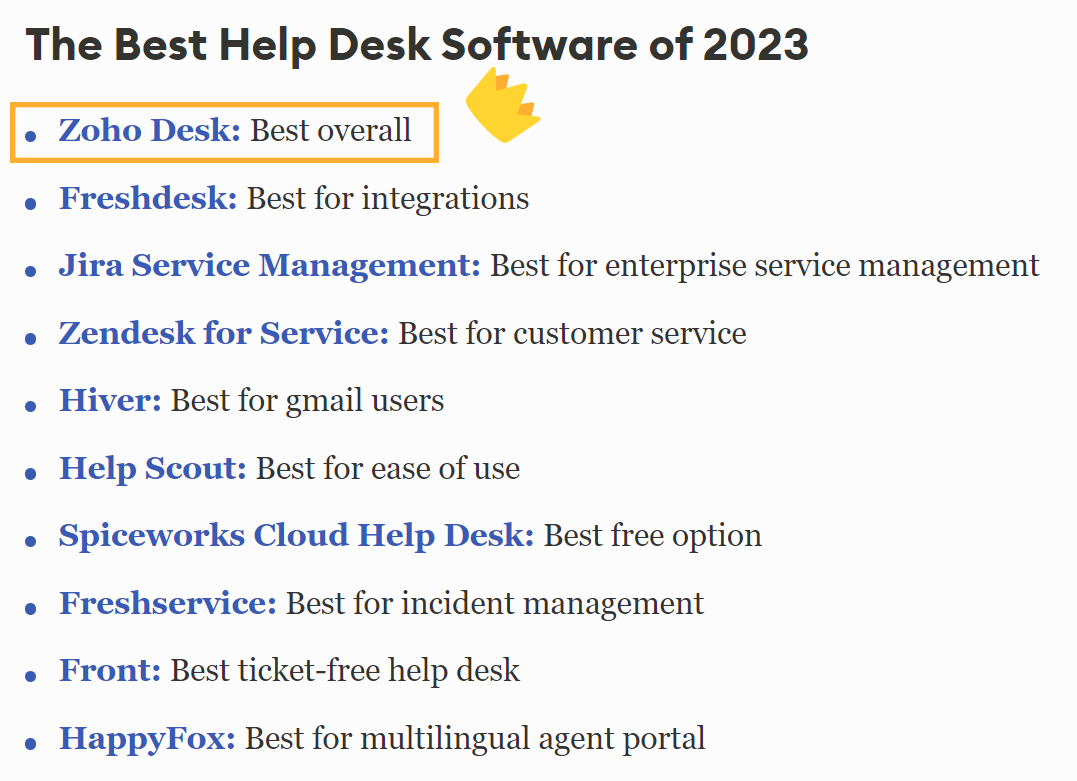Click the bullet point beside Hiver
Viewport: 1077px width, 781px height.
(x=31, y=405)
